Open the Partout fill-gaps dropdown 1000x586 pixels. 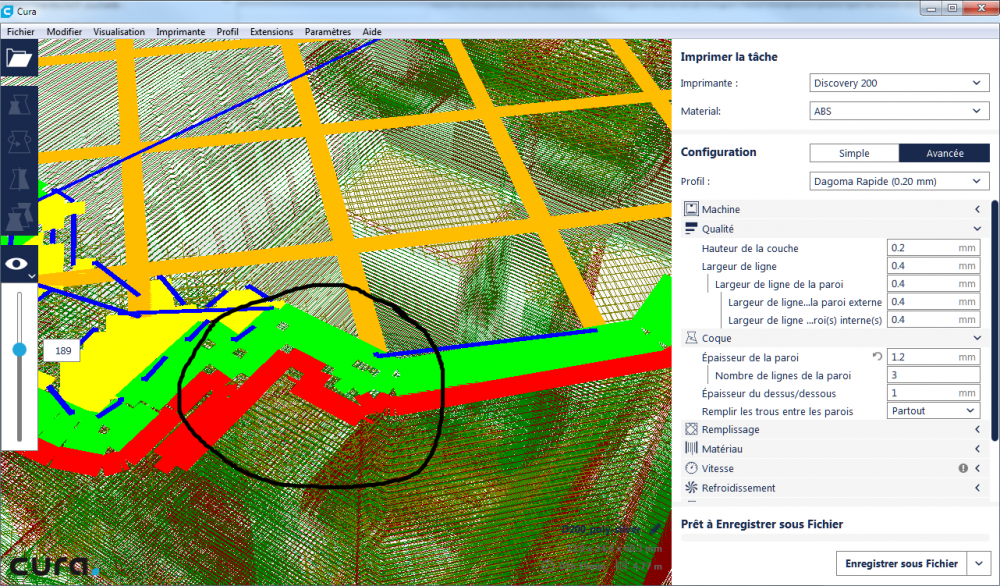pos(934,411)
